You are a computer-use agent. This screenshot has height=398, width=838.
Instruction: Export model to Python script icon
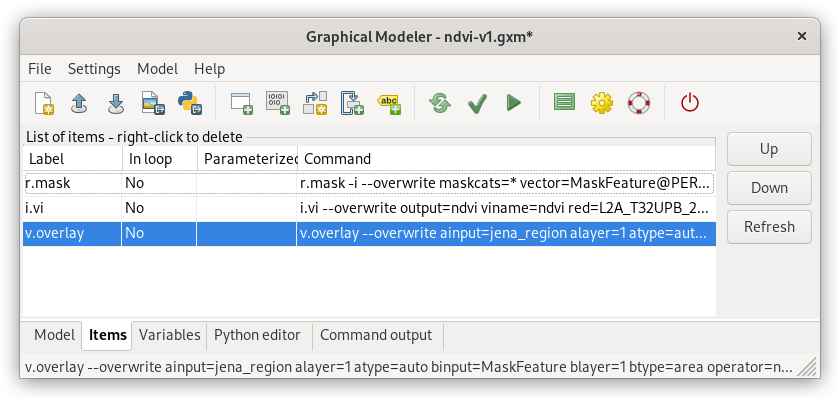coord(189,103)
